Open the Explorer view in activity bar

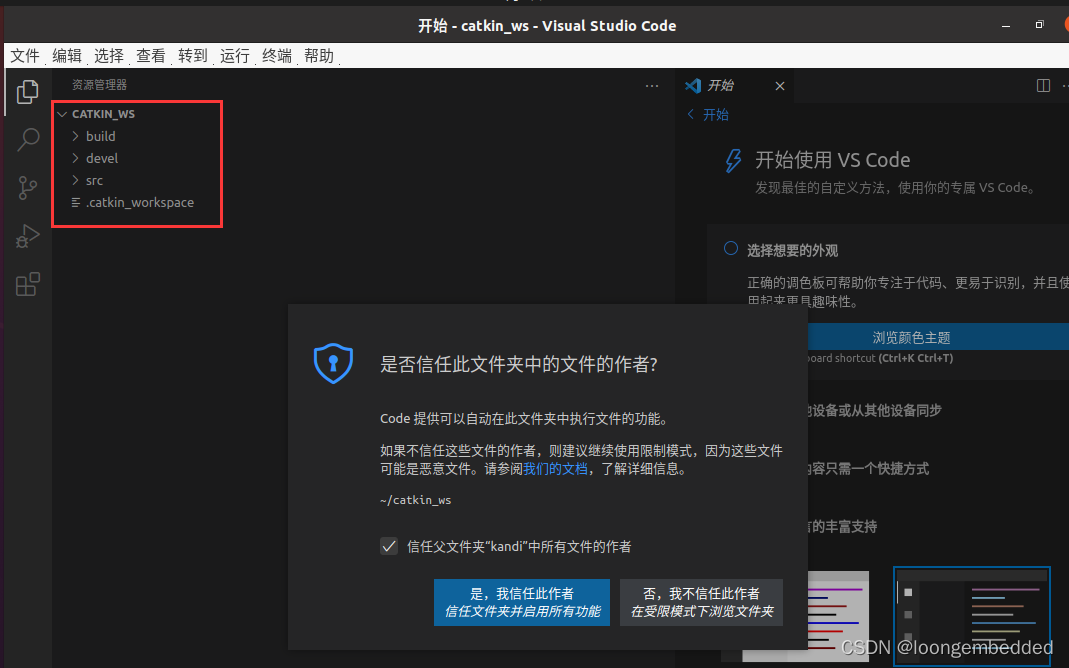(27, 92)
